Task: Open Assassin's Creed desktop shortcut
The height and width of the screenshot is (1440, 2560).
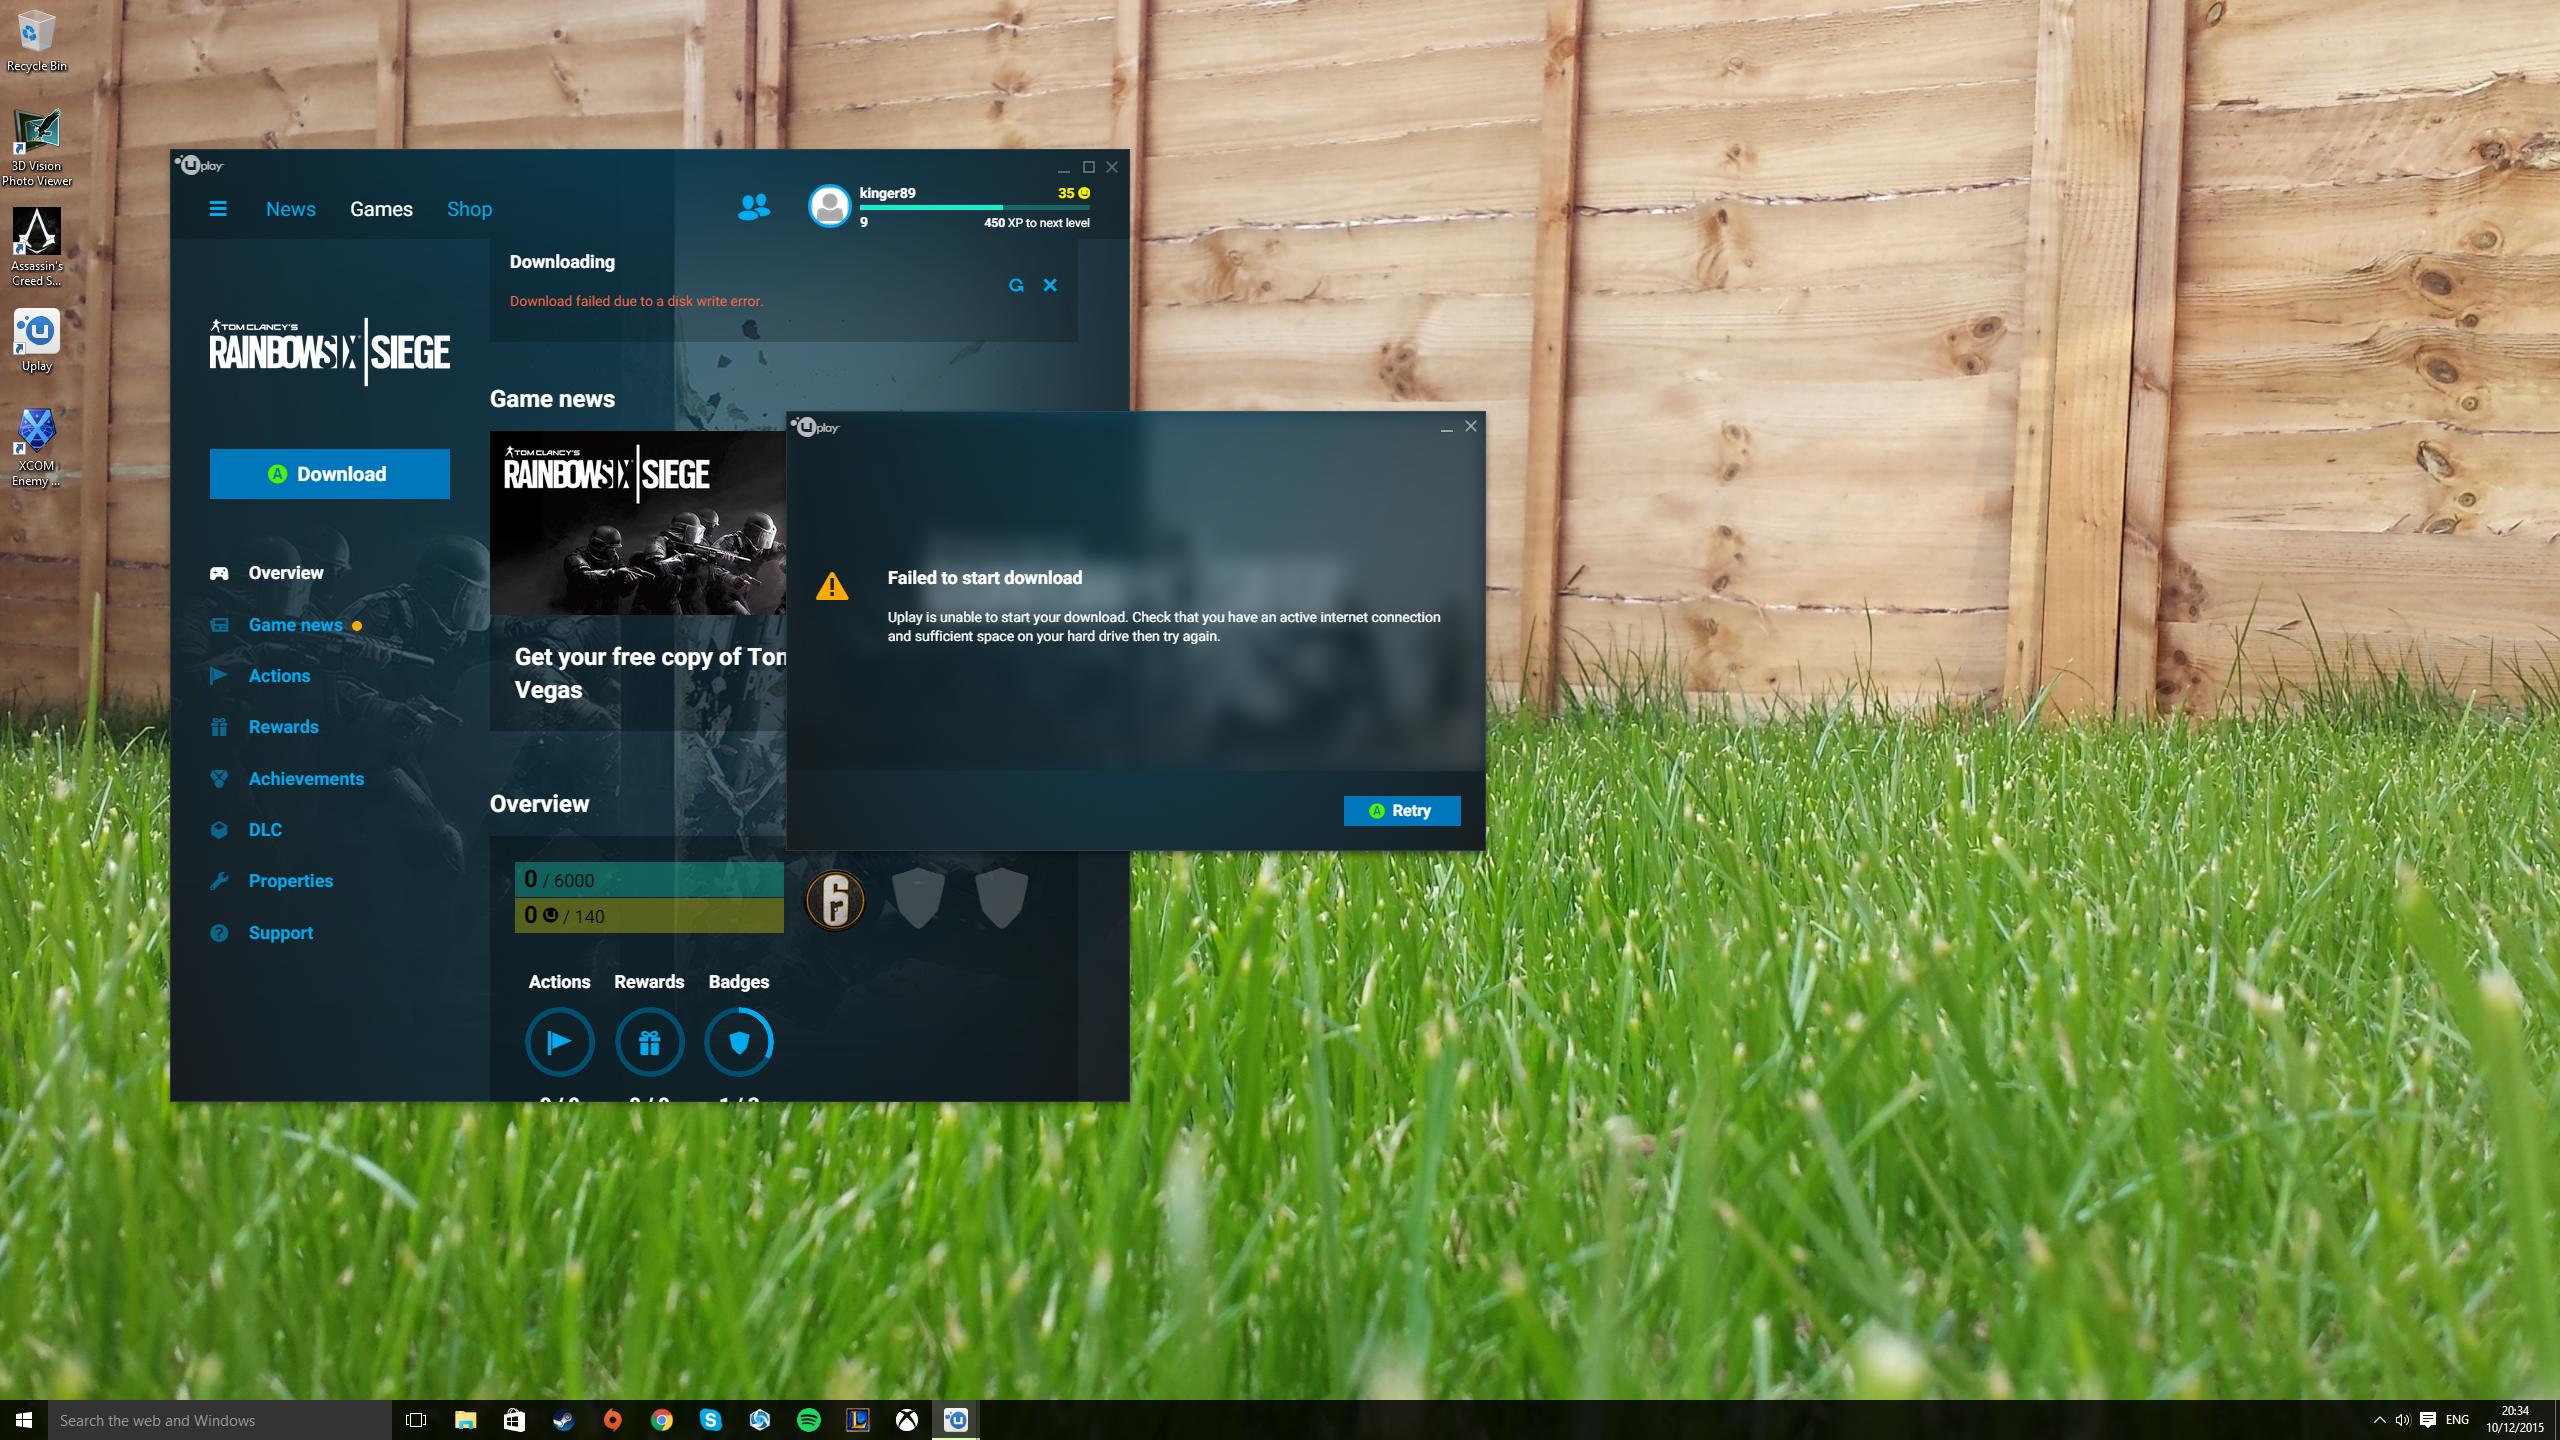Action: click(x=37, y=247)
